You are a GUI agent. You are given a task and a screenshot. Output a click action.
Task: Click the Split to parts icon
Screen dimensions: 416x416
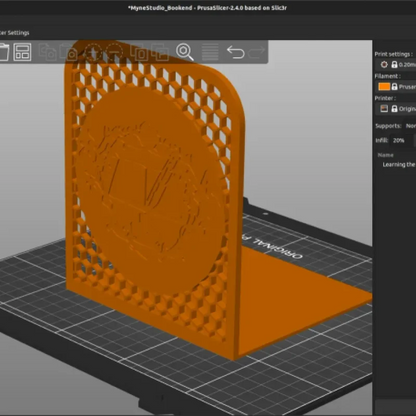point(160,52)
